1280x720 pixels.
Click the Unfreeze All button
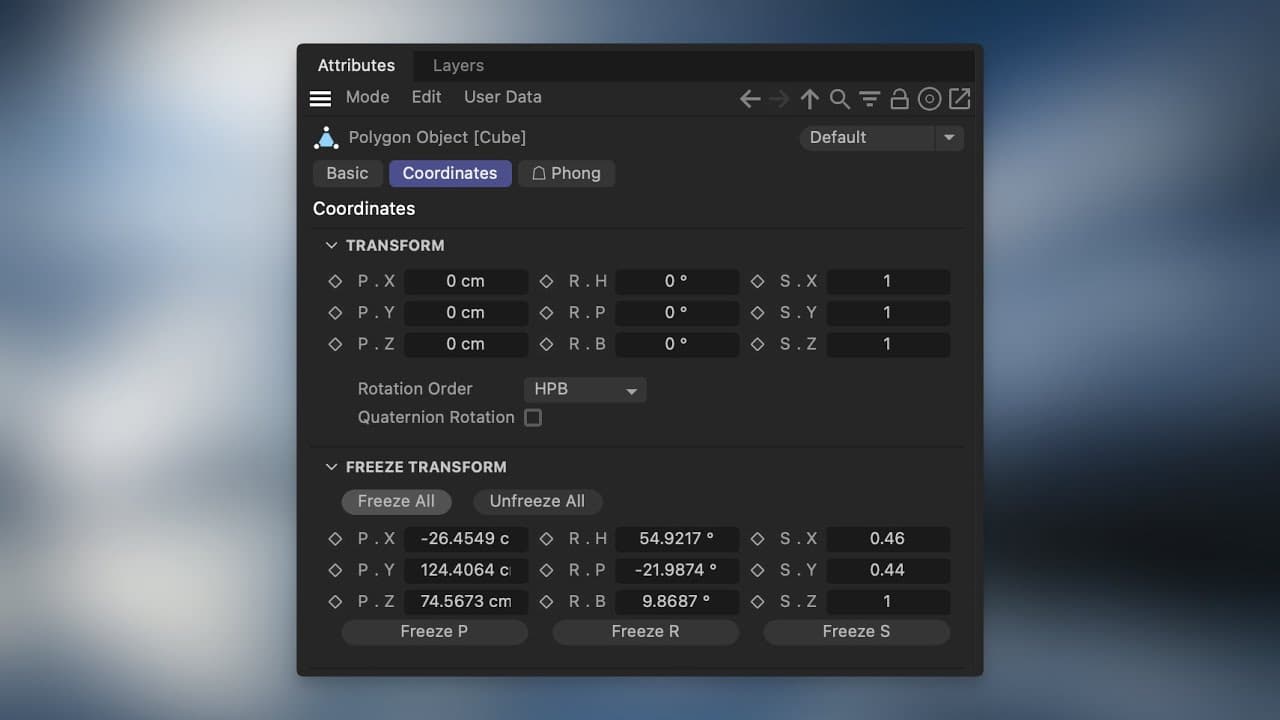coord(537,501)
